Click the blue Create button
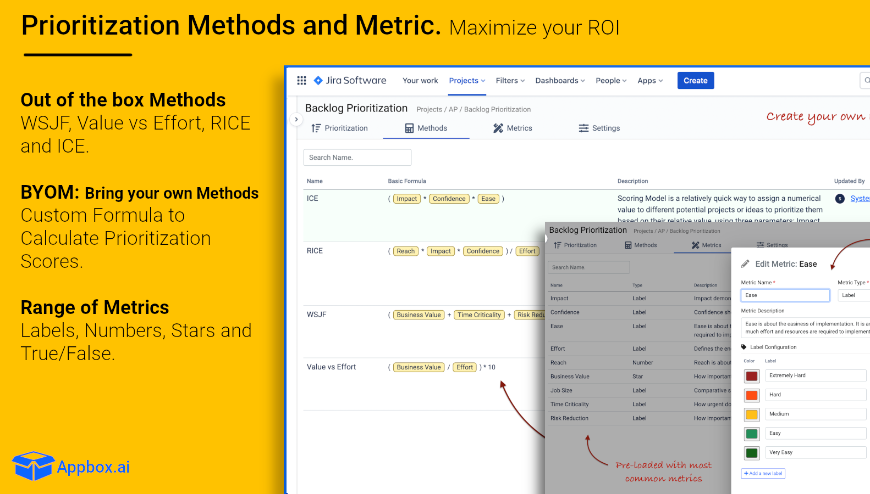Image resolution: width=870 pixels, height=494 pixels. tap(695, 80)
